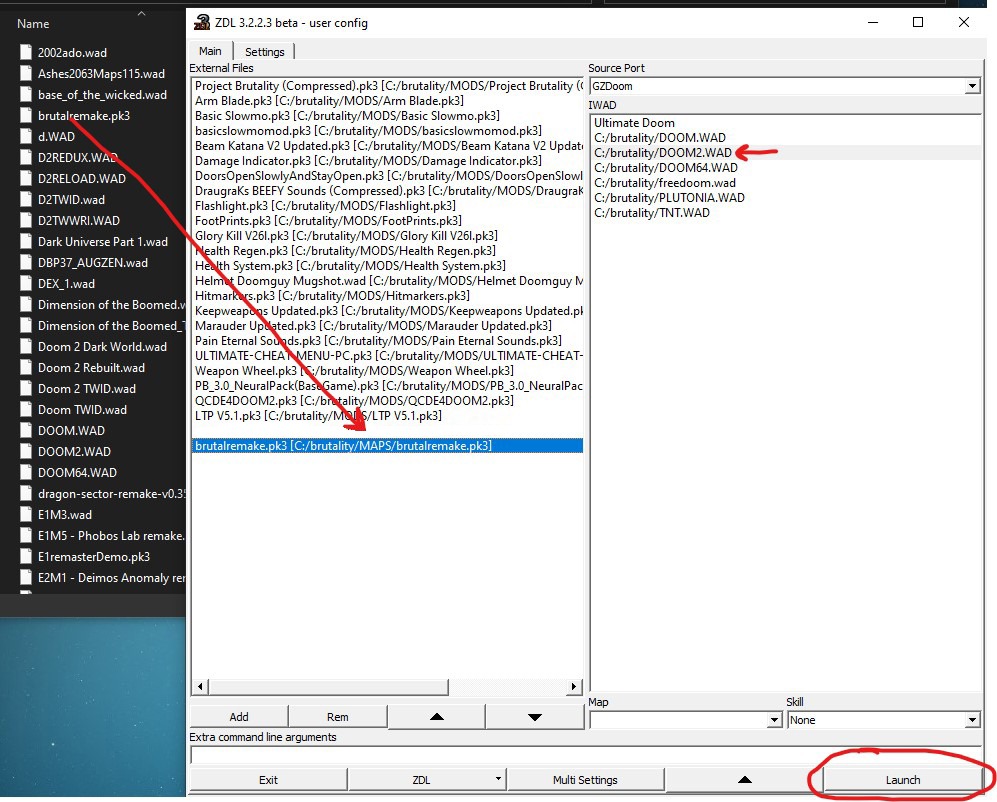This screenshot has height=802, width=997.
Task: Click Add to add external file
Action: (239, 717)
